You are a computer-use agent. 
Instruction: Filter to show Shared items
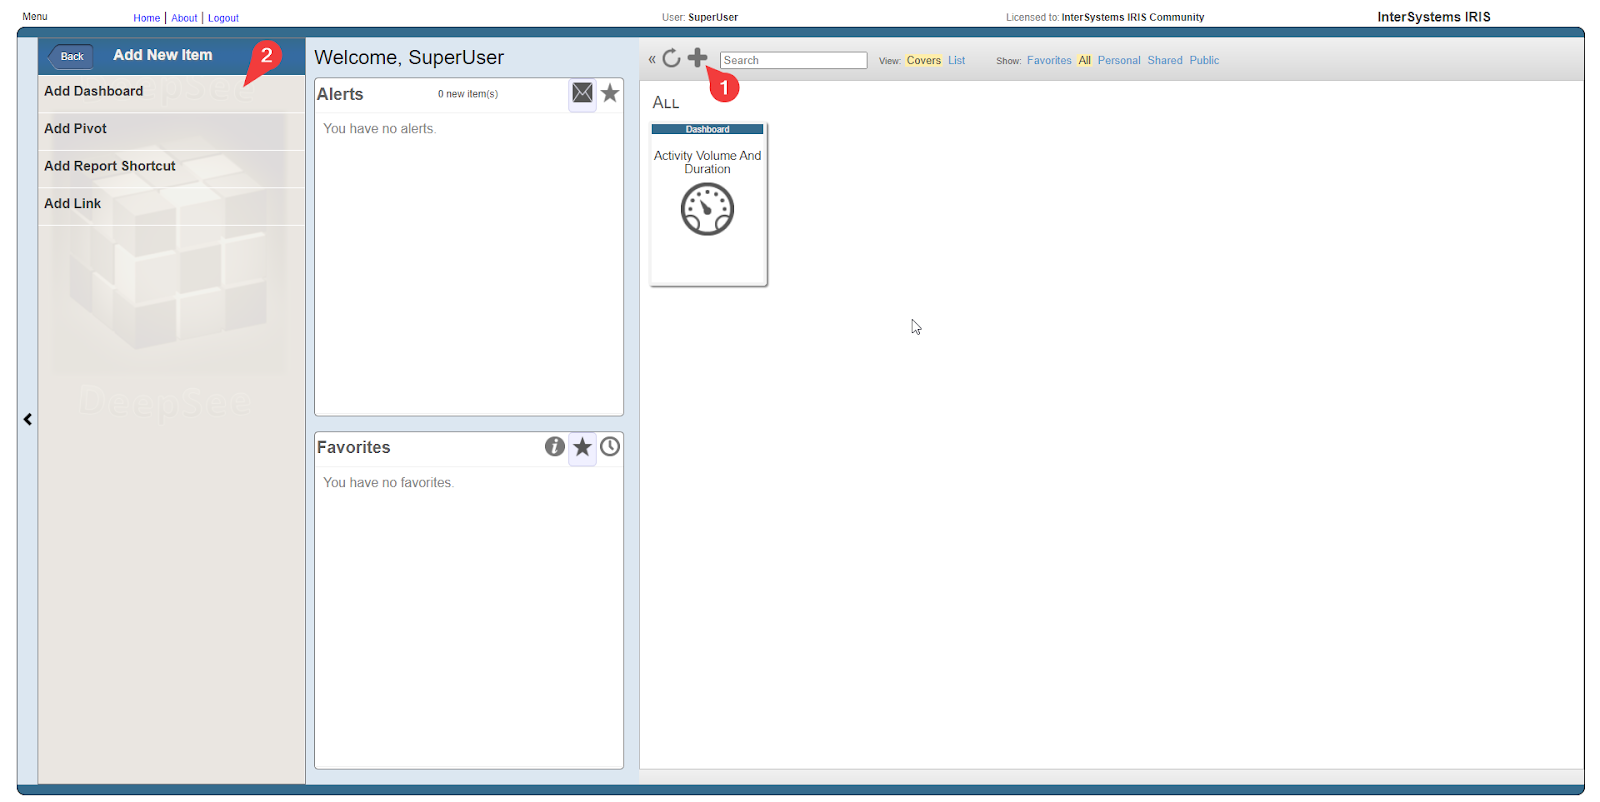tap(1164, 61)
